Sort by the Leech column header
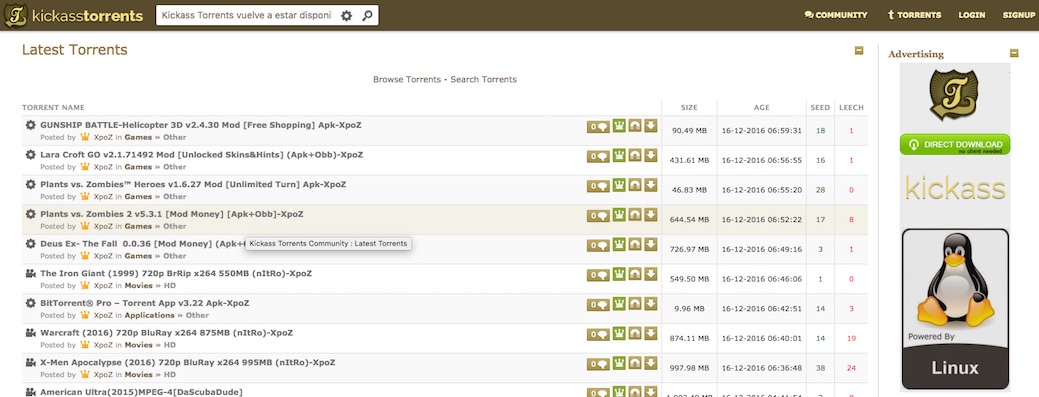This screenshot has width=1039, height=397. [x=851, y=107]
